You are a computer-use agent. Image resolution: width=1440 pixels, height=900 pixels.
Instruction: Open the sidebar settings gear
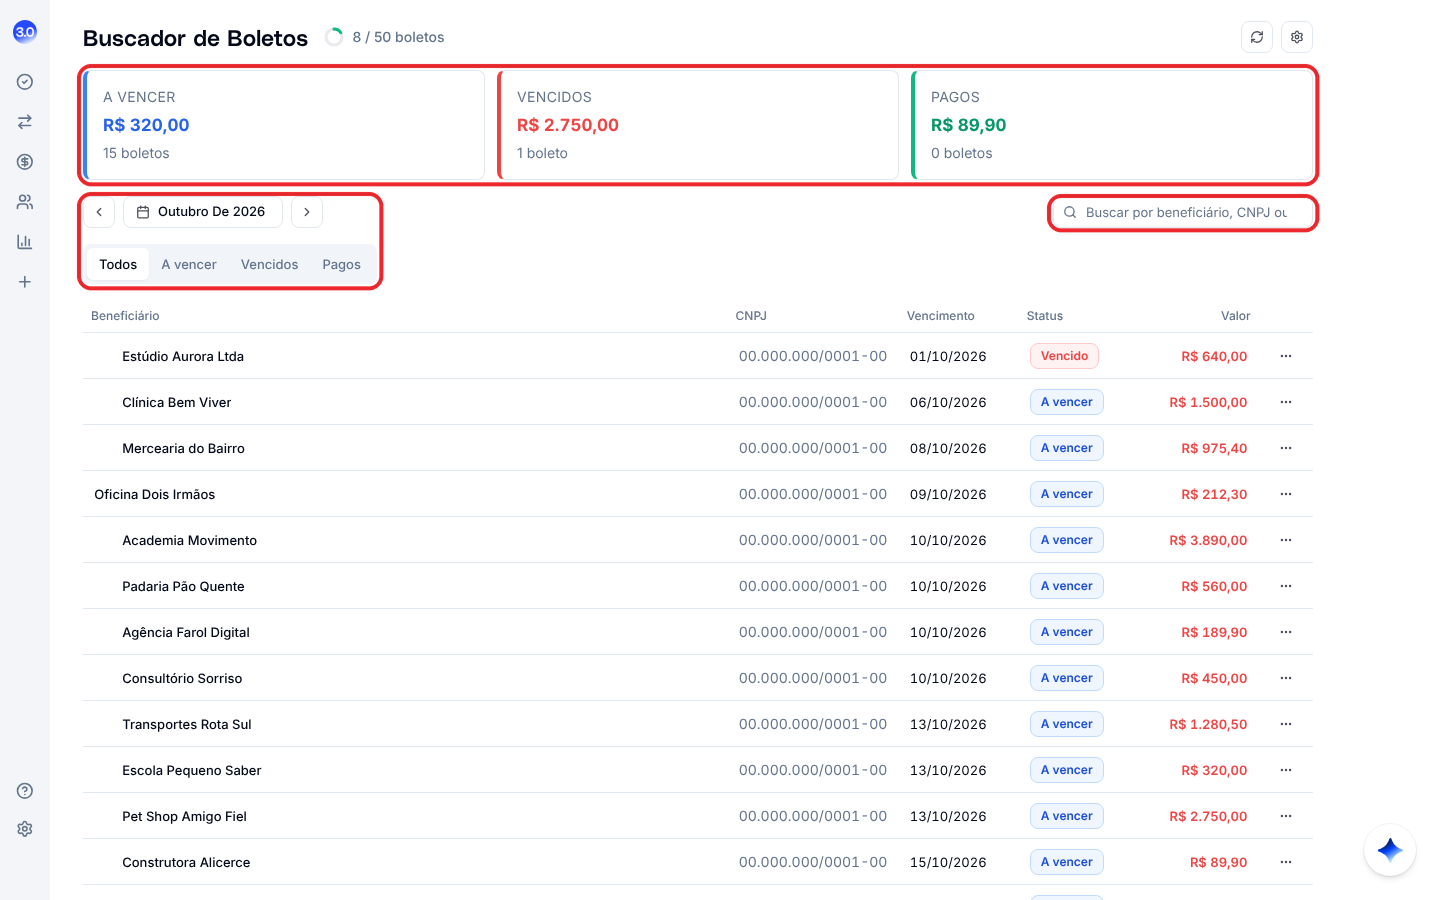(x=25, y=829)
